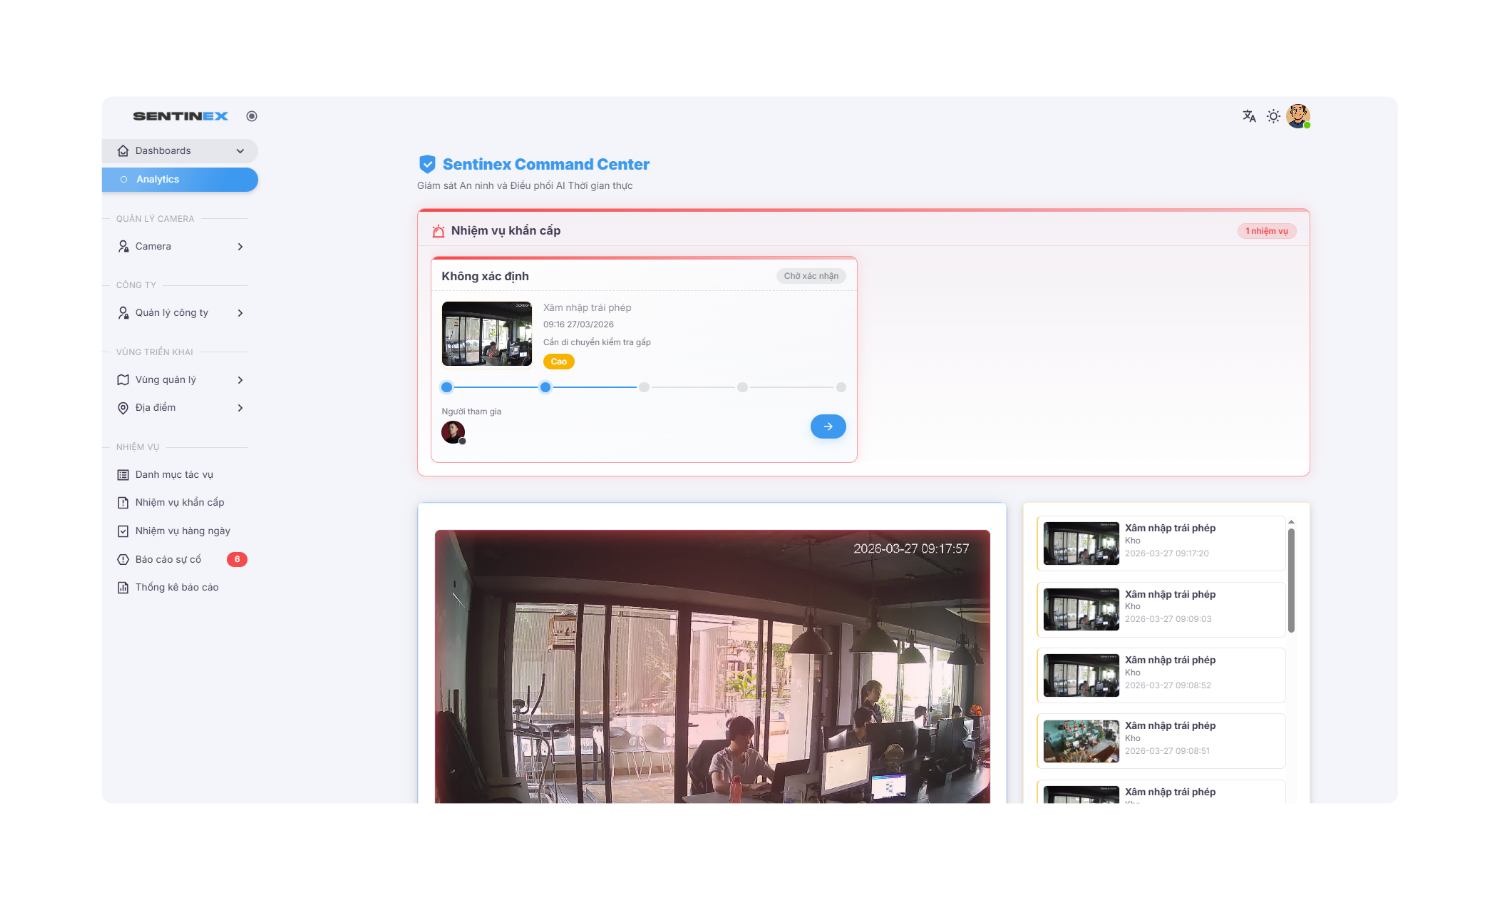
Task: Click the live camera video feed
Action: (712, 666)
